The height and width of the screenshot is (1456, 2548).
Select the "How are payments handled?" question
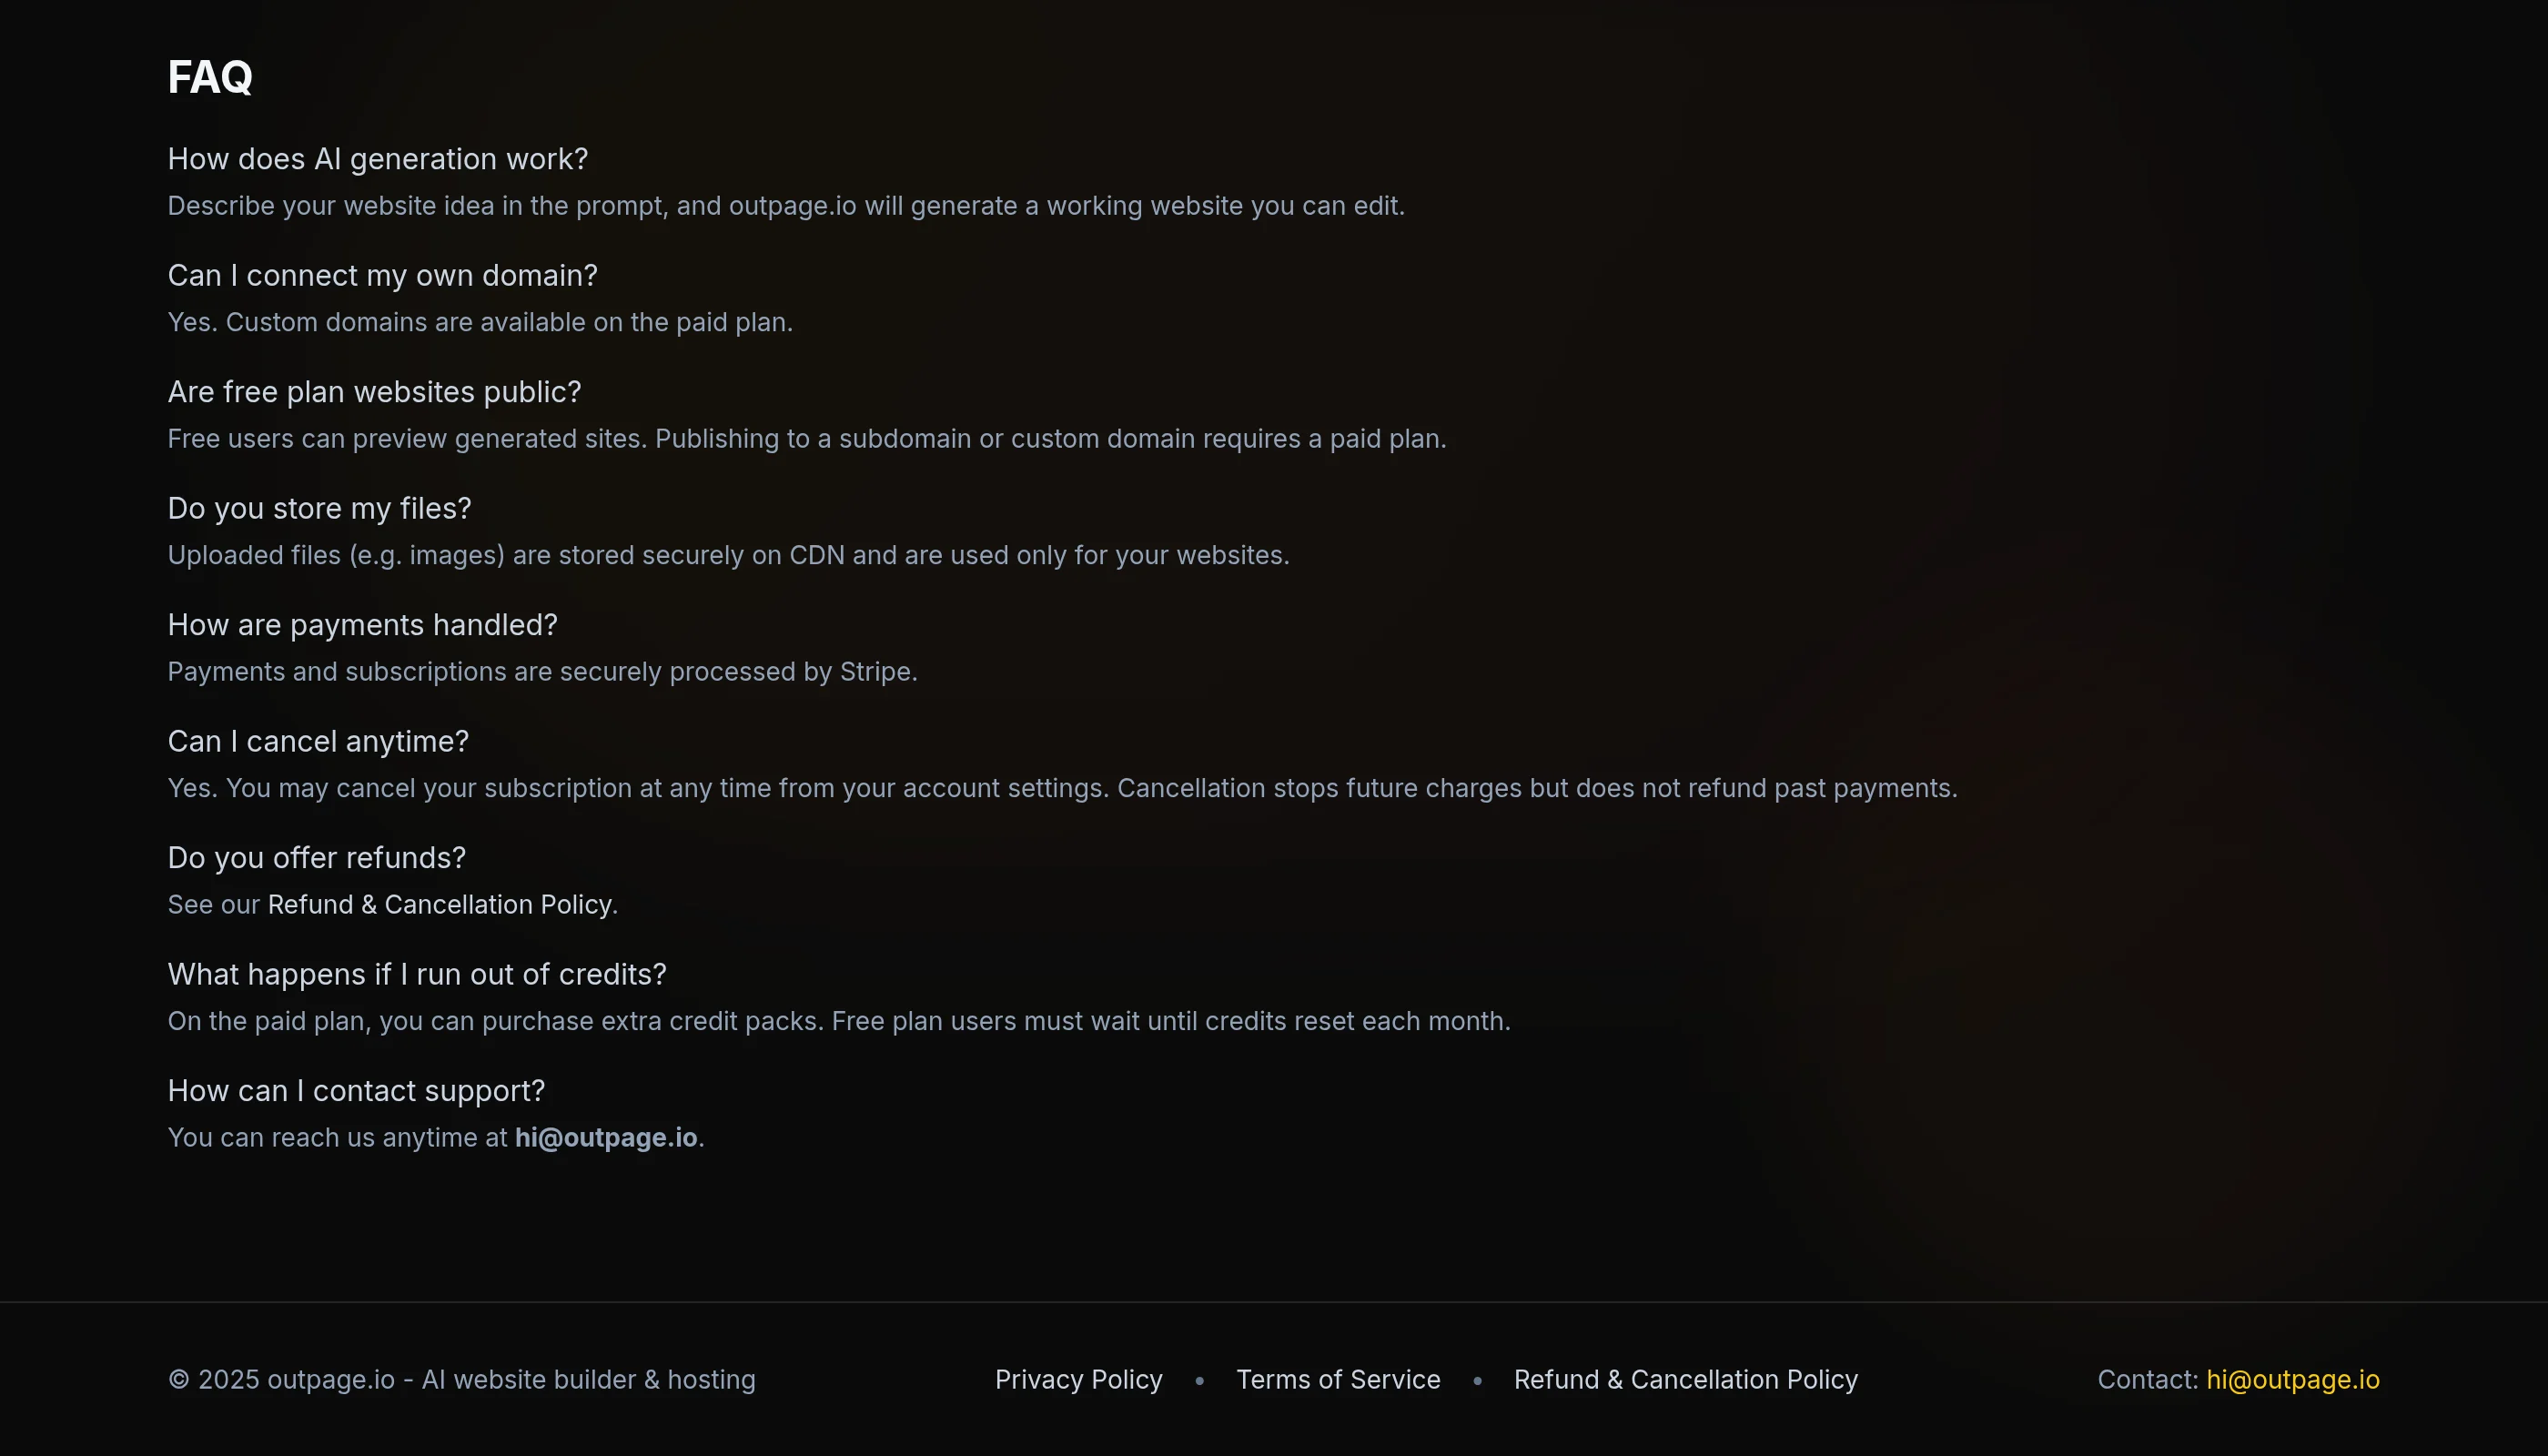(x=362, y=625)
